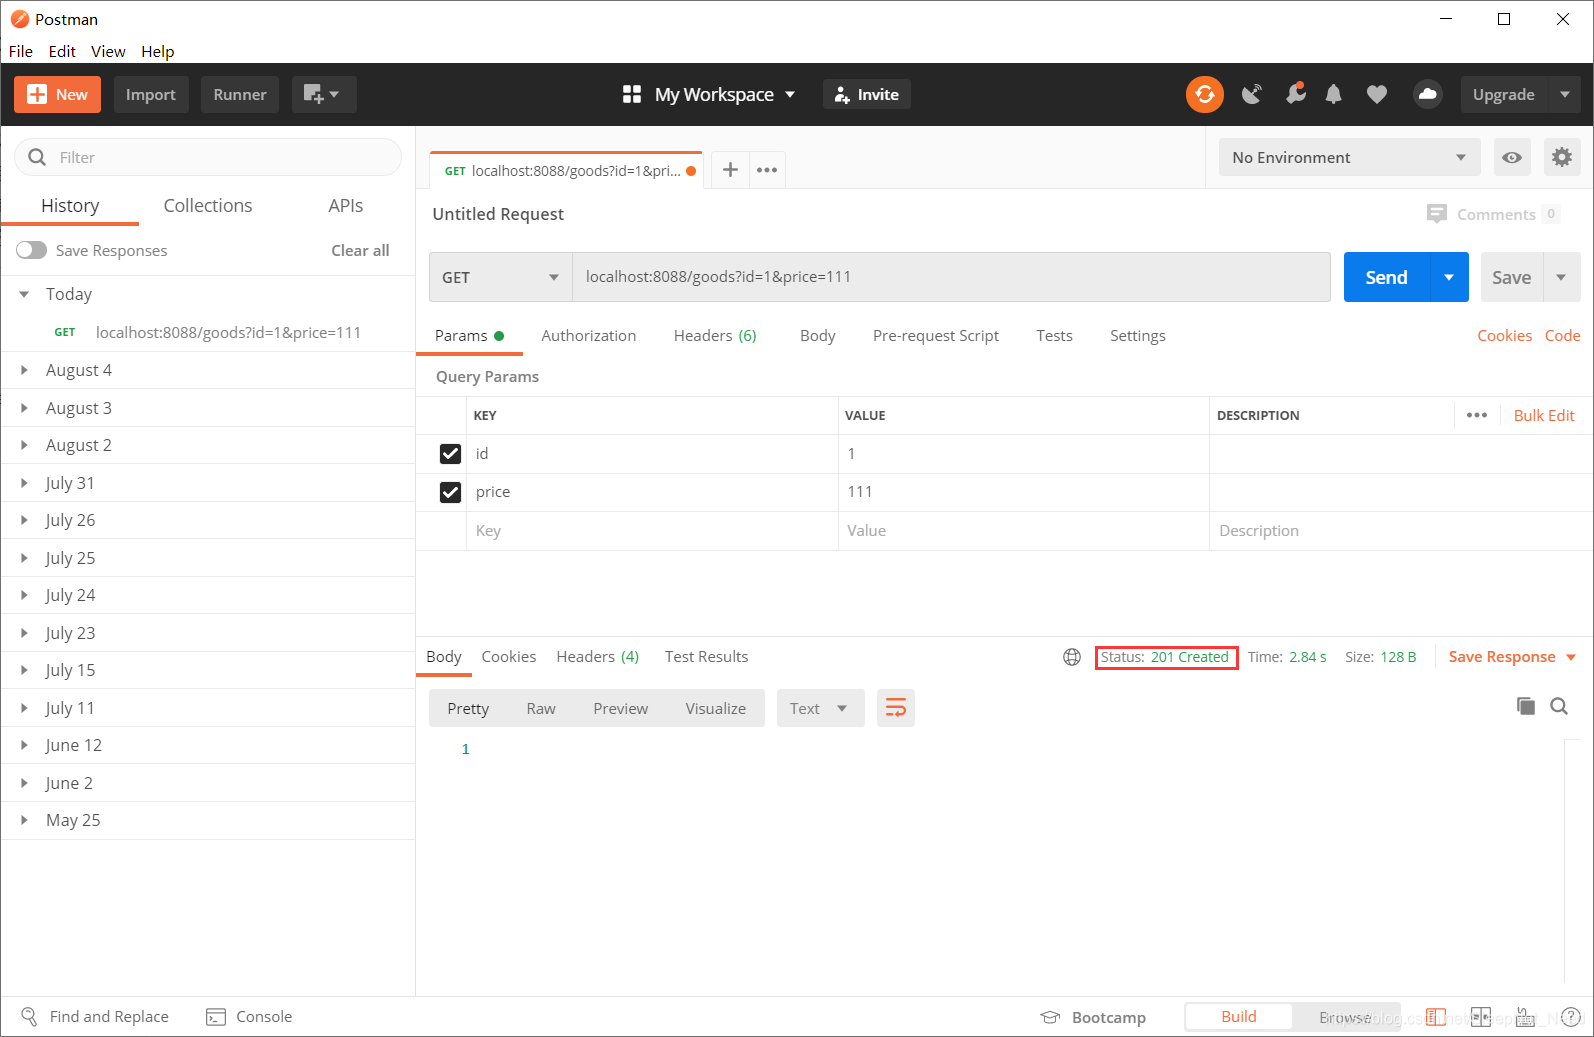Click the request URL input field
Image resolution: width=1594 pixels, height=1037 pixels.
951,277
